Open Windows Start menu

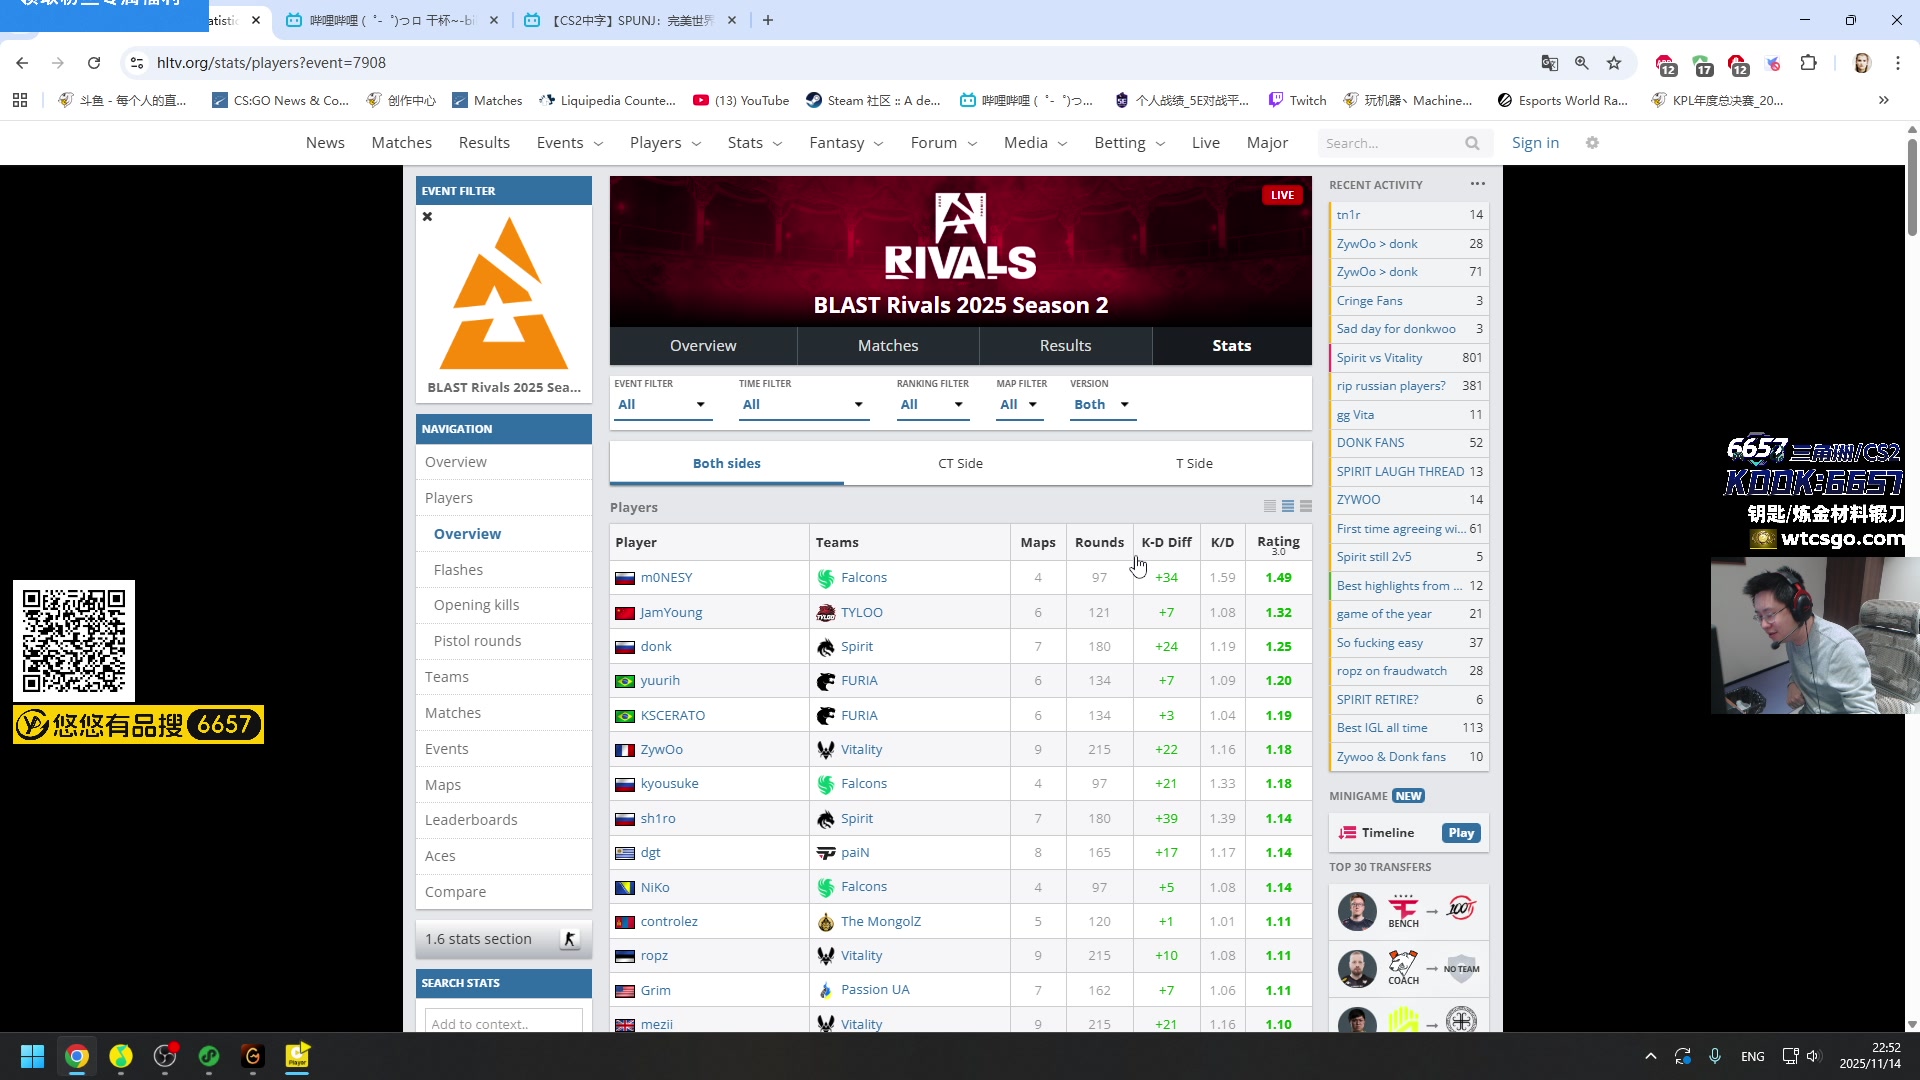[32, 1056]
